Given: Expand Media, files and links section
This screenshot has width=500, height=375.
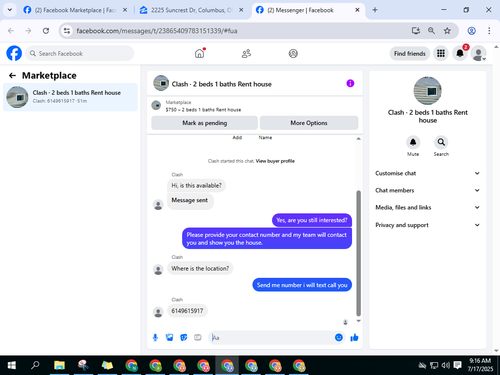Looking at the screenshot, I should coord(428,207).
